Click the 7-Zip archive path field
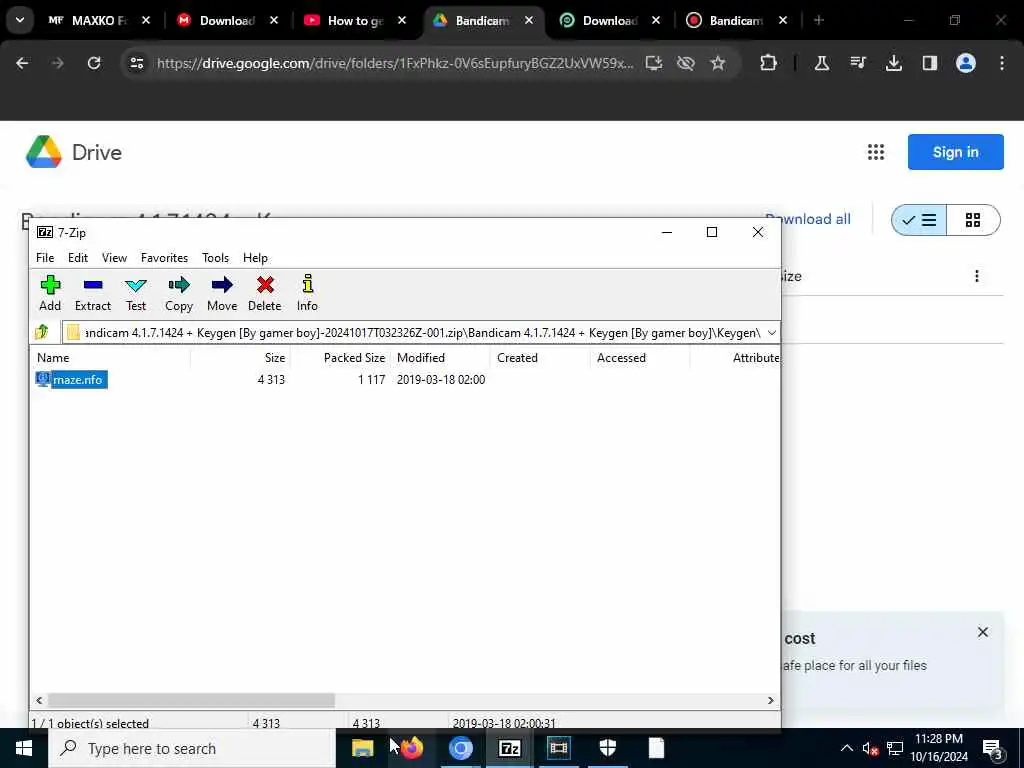This screenshot has height=768, width=1024. (x=415, y=332)
